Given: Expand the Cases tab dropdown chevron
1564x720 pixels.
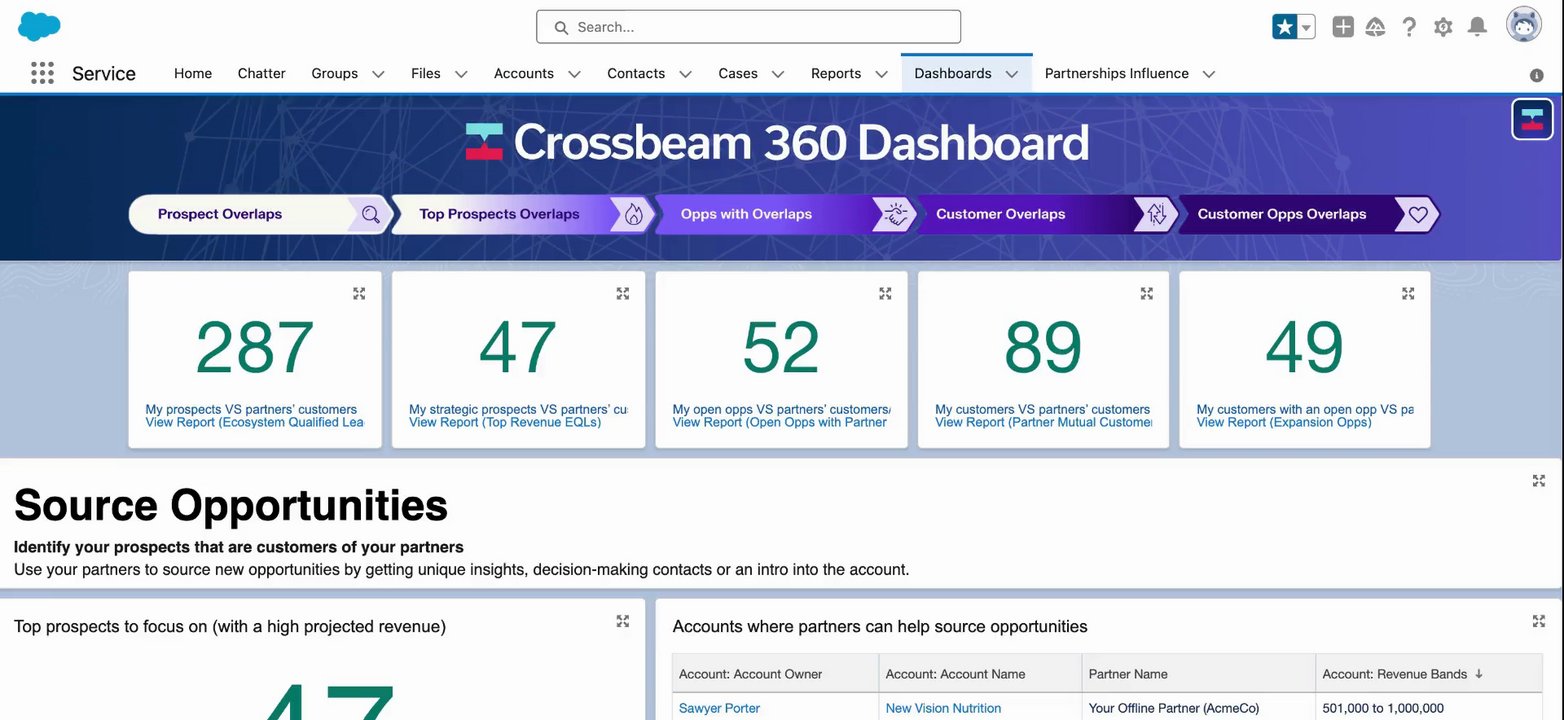Looking at the screenshot, I should [778, 74].
